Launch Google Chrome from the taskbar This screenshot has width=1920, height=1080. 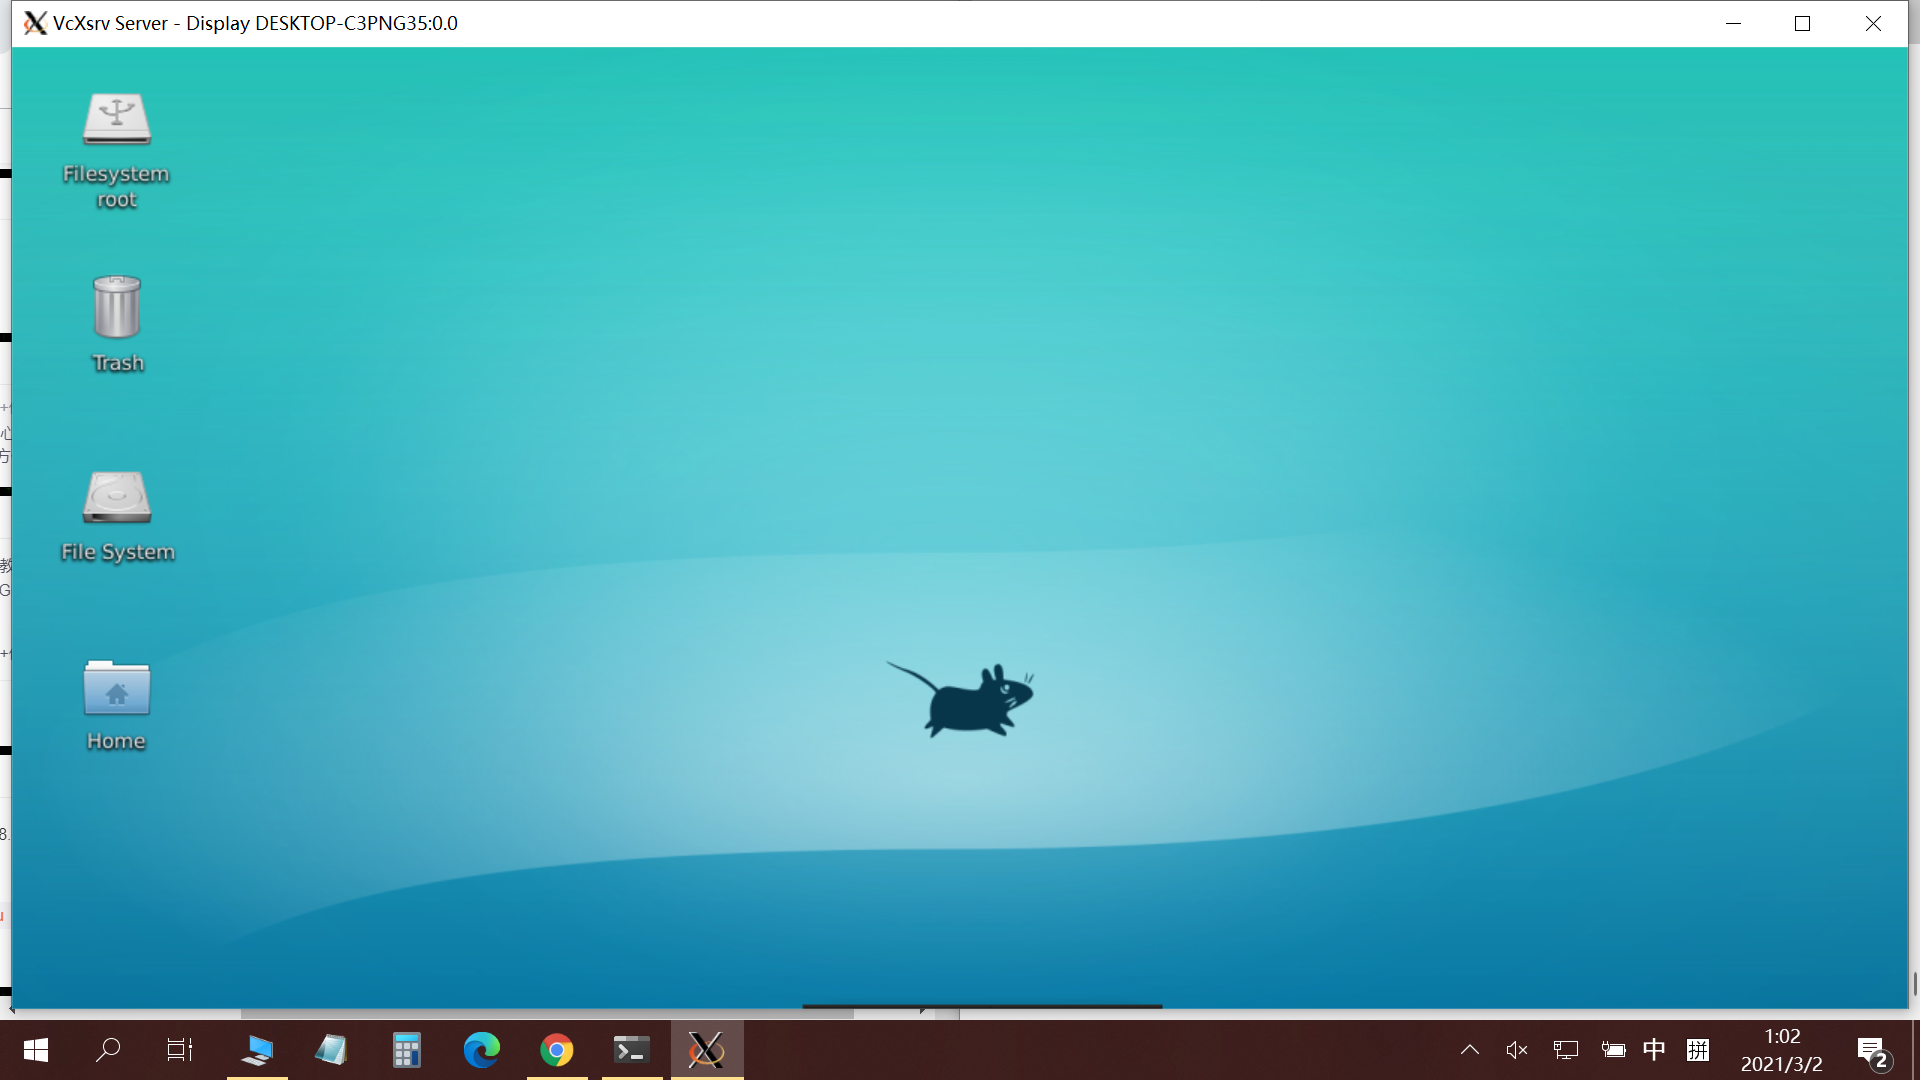(x=556, y=1050)
